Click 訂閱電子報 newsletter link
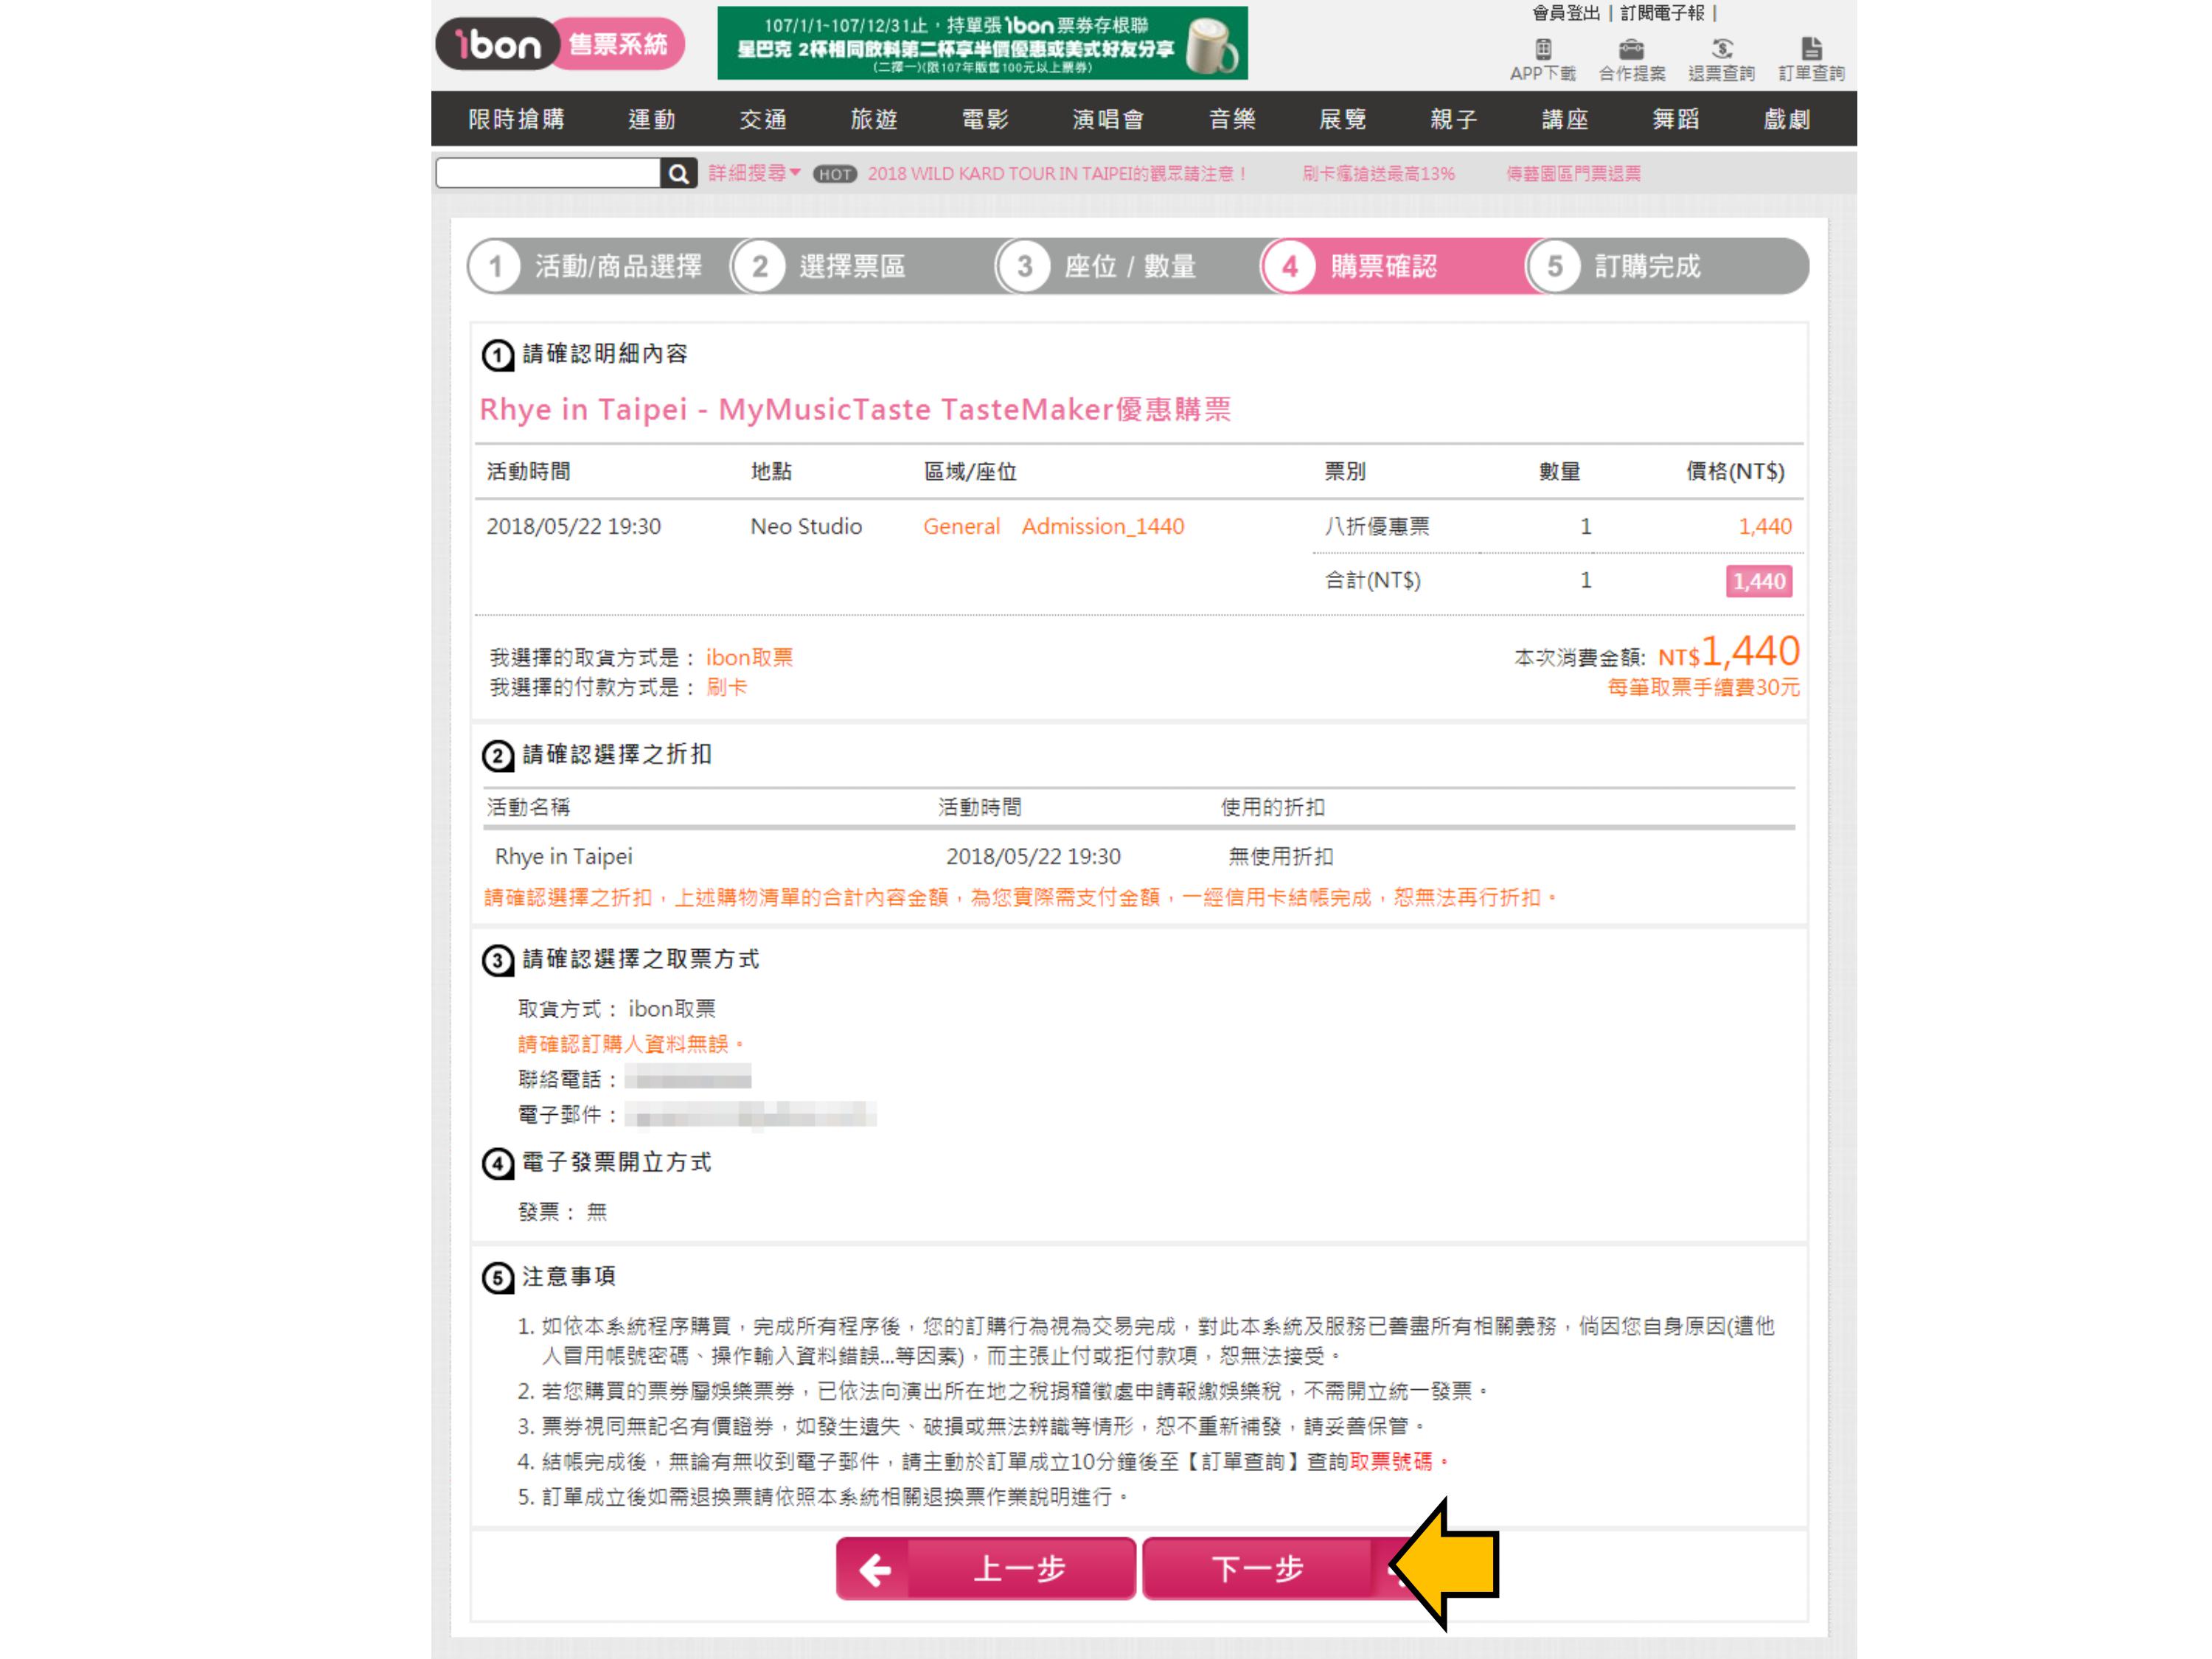This screenshot has width=2212, height=1659. (1661, 13)
